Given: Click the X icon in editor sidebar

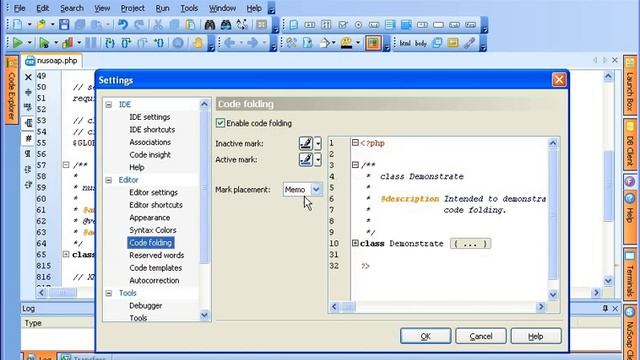Looking at the screenshot, I should [28, 77].
